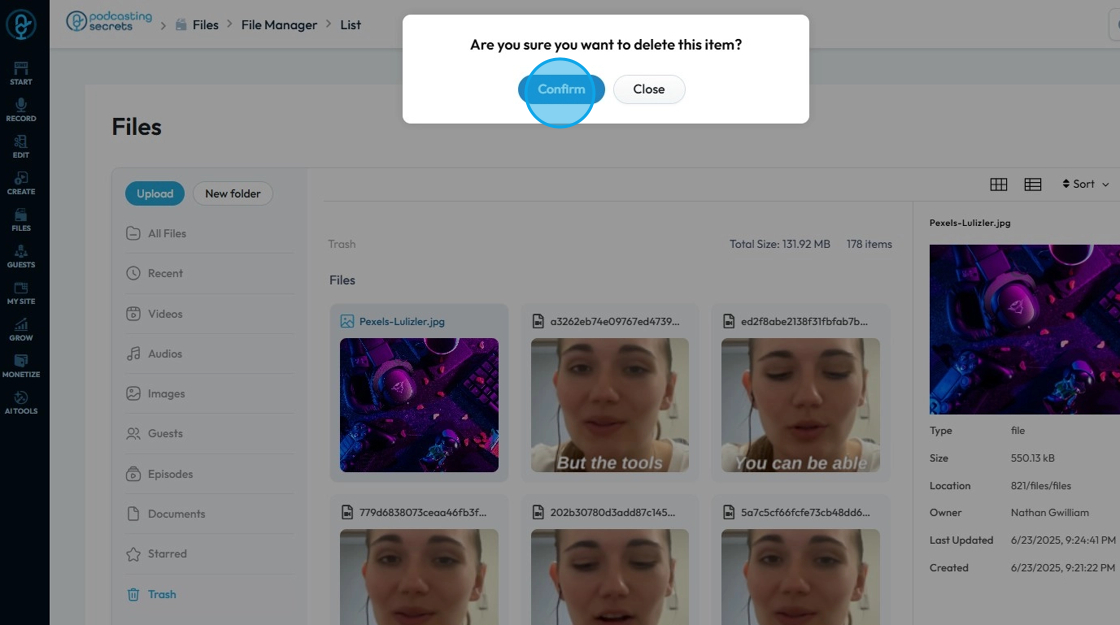Click the Pexels-Lulizler.jpg thumbnail in grid
Viewport: 1120px width, 625px height.
click(419, 405)
